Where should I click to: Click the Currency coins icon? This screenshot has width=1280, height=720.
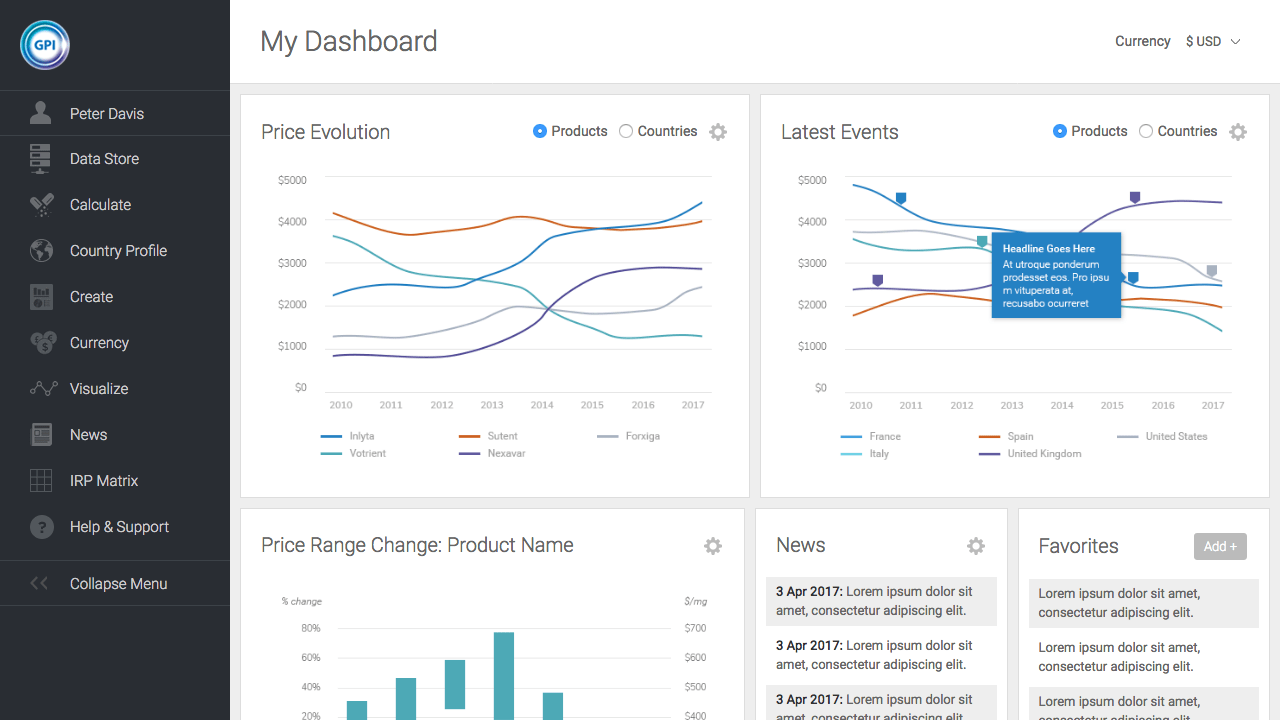[x=41, y=343]
